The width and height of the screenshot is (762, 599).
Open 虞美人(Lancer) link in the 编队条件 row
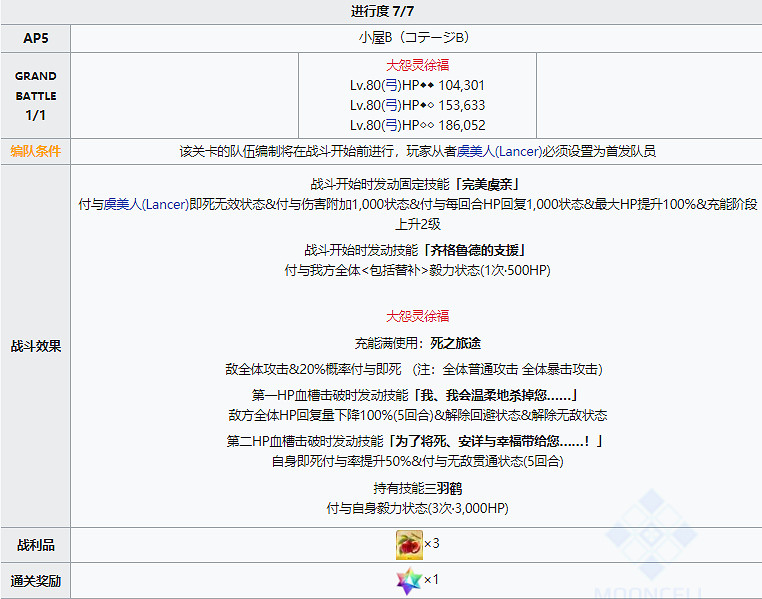coord(500,151)
